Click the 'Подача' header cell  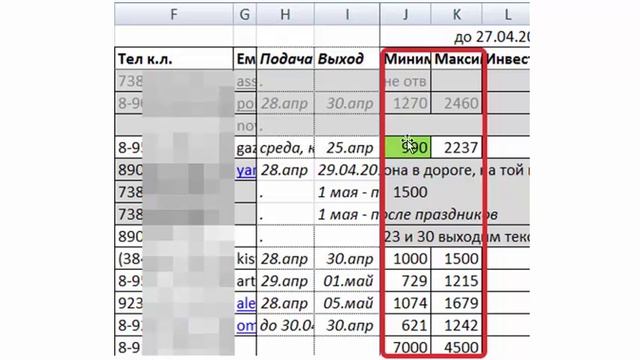point(285,59)
